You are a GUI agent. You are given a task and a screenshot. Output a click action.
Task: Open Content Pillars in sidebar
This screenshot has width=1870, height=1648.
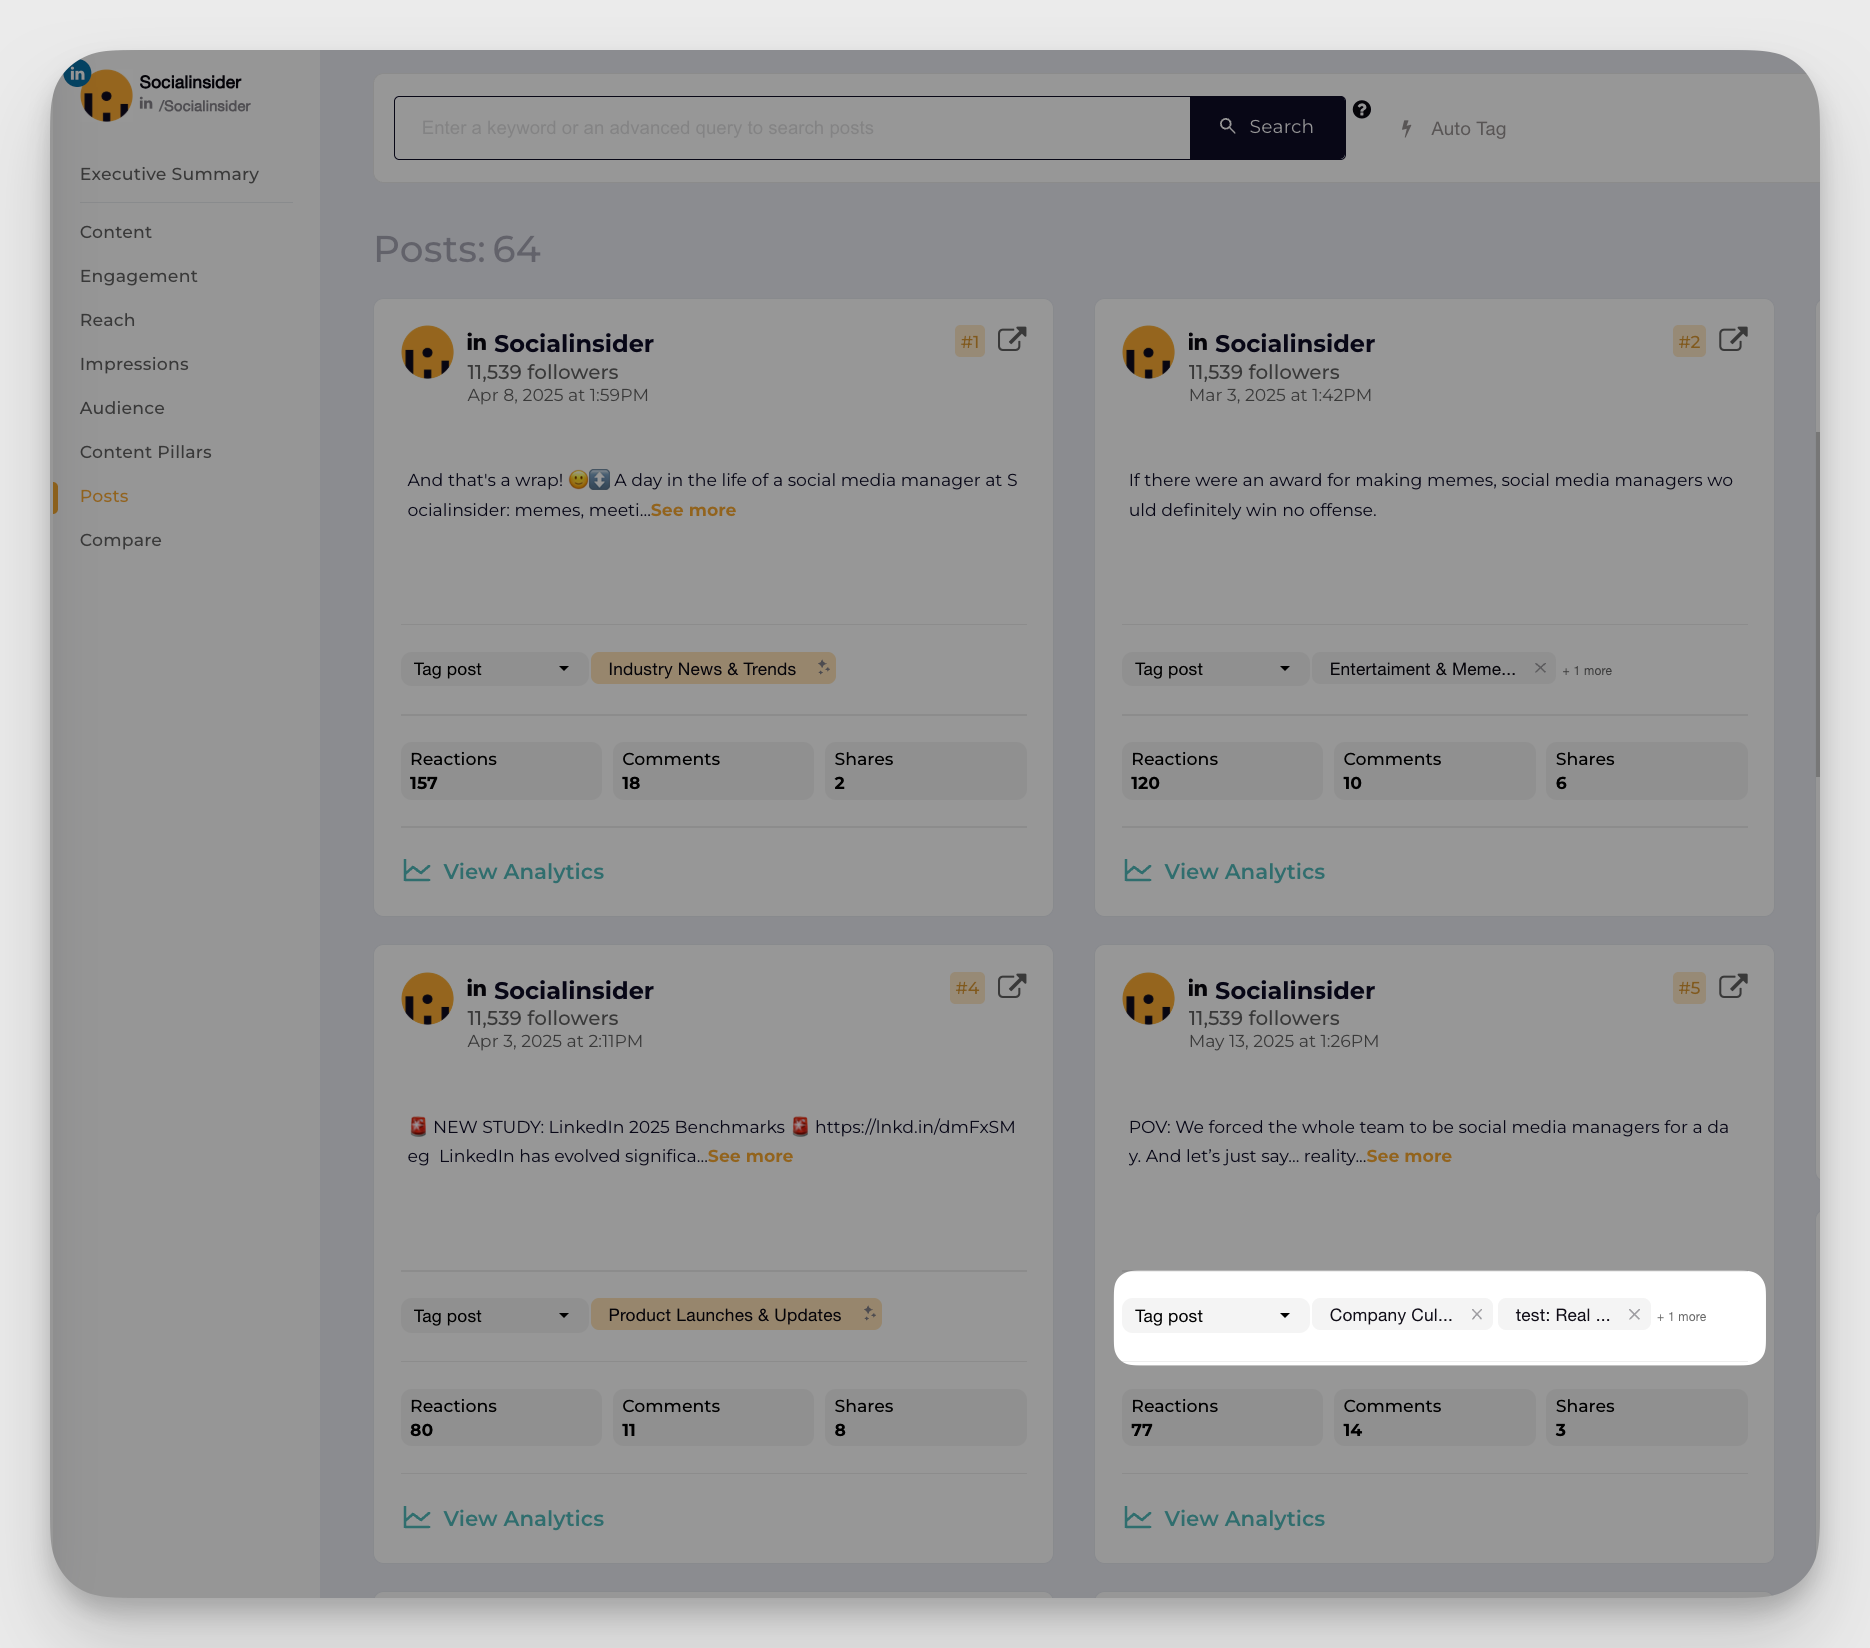[x=146, y=452]
